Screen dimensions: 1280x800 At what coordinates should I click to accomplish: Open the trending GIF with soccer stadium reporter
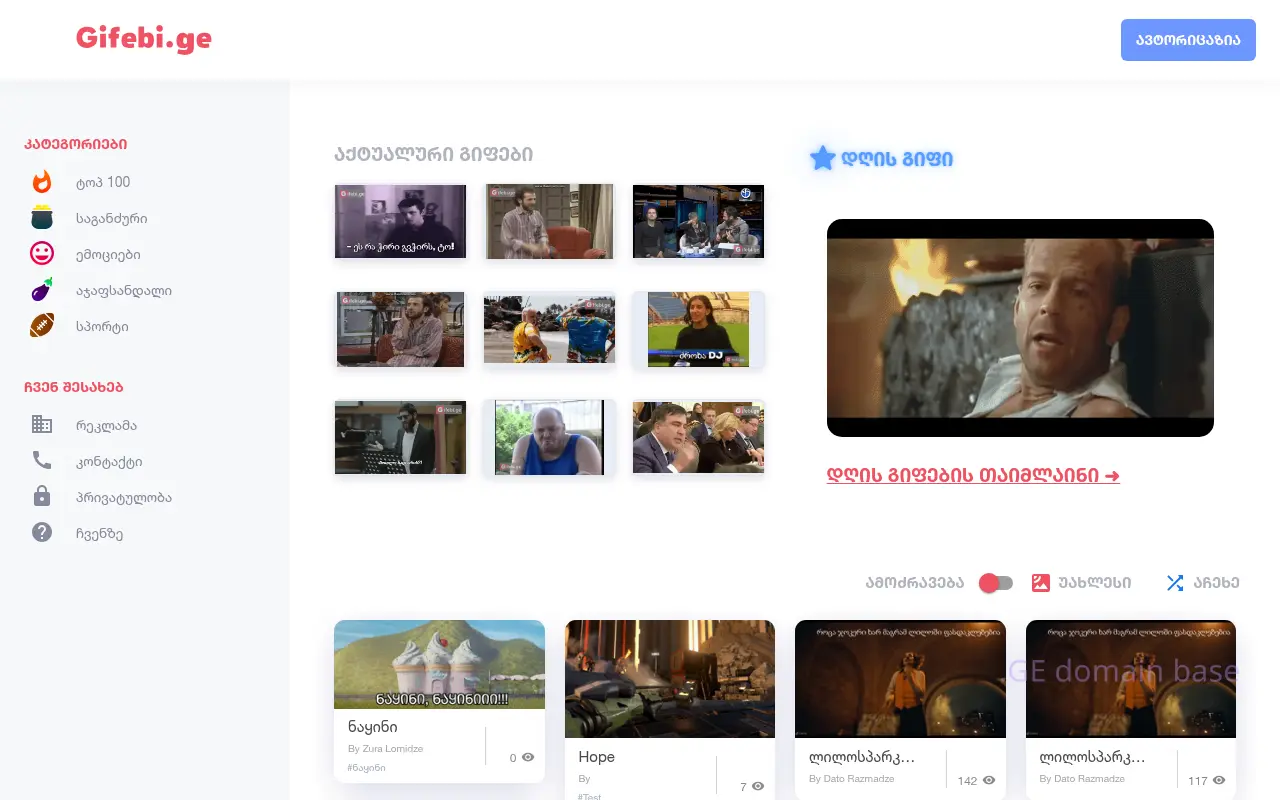[698, 329]
